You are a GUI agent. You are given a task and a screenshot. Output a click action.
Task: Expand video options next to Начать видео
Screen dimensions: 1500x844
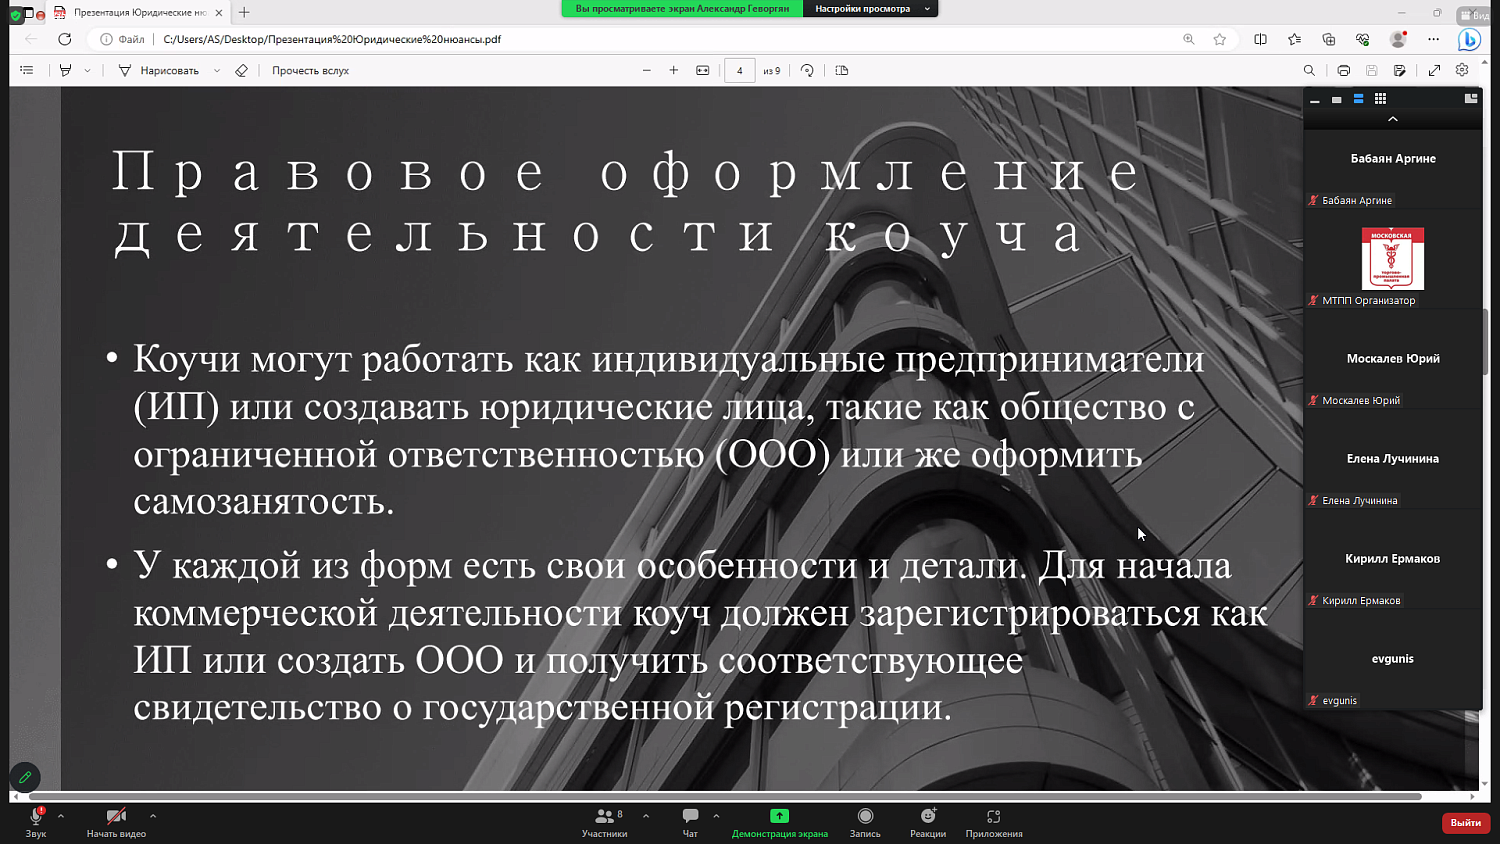point(153,816)
